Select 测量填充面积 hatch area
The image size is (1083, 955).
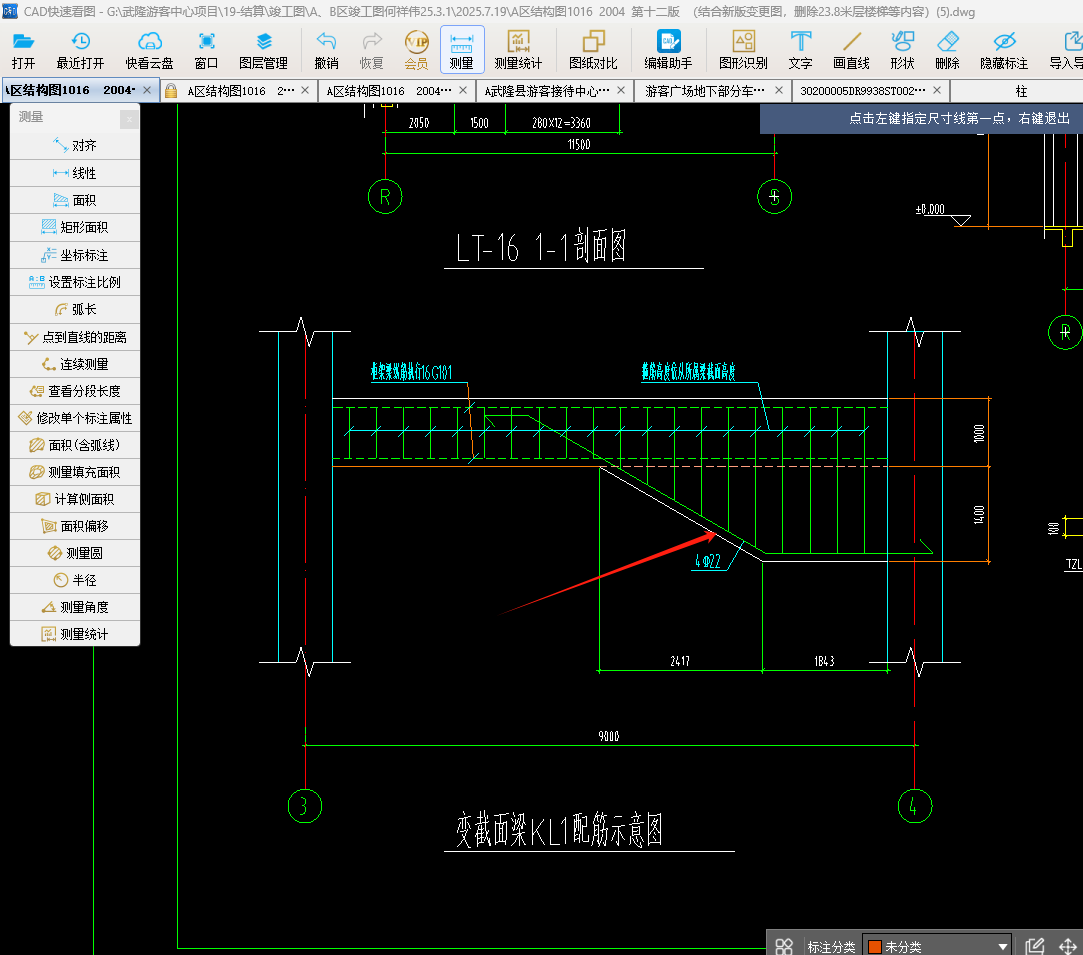pyautogui.click(x=75, y=472)
